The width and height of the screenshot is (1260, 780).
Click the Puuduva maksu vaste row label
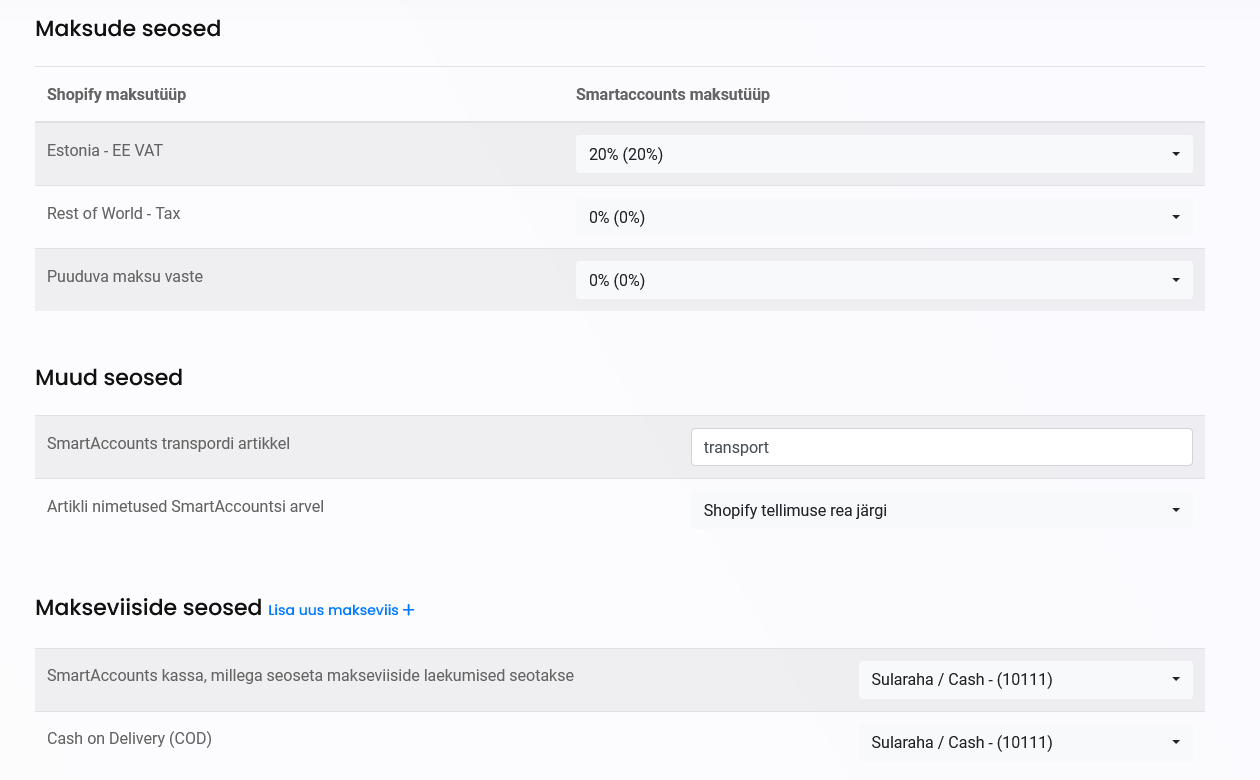pyautogui.click(x=125, y=277)
